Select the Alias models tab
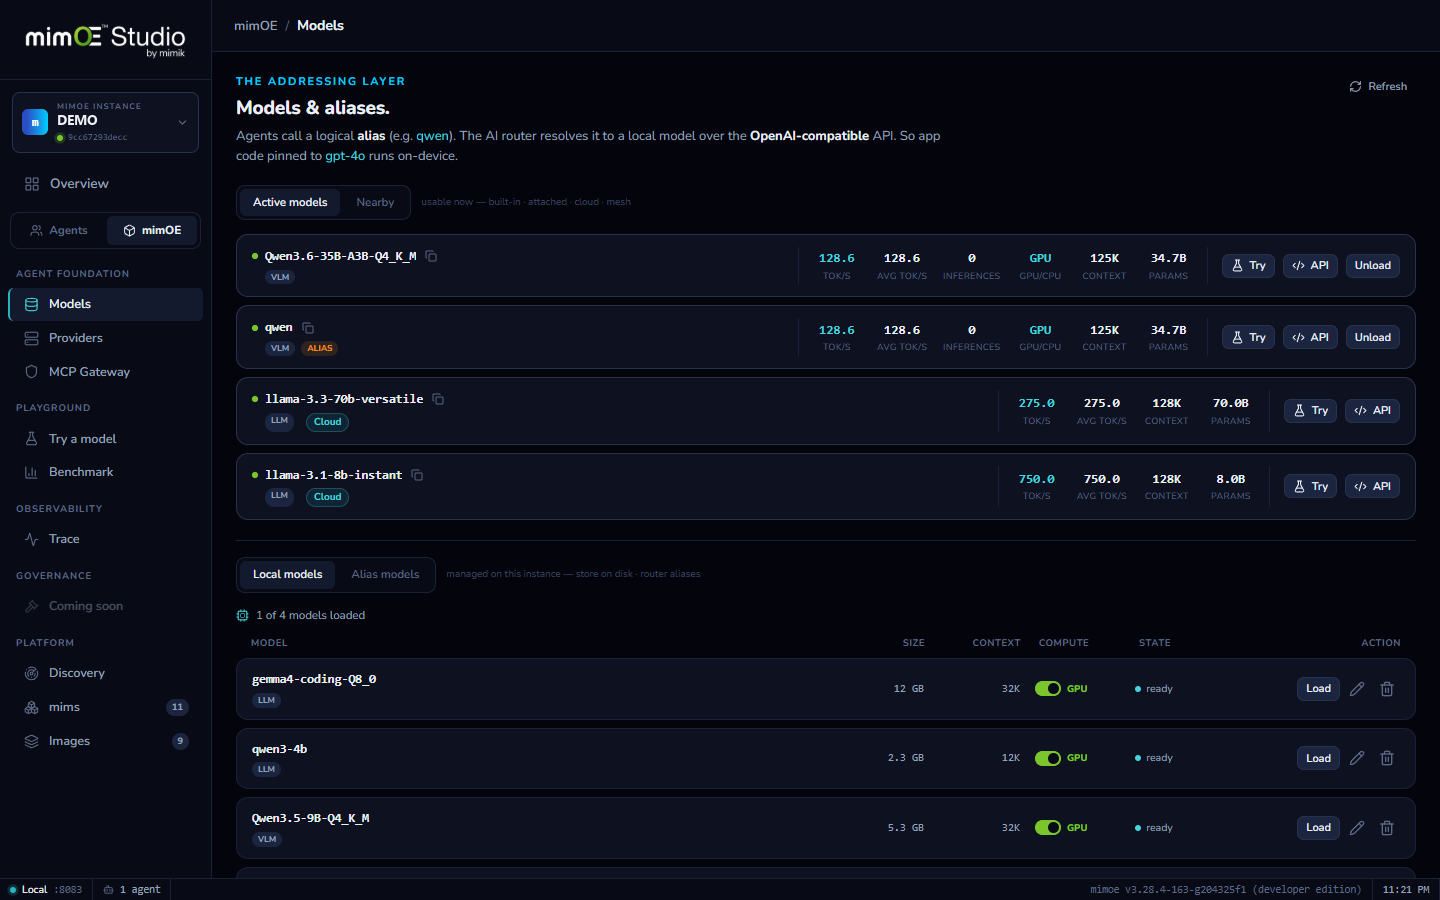Screen dimensions: 1440x900 385,574
